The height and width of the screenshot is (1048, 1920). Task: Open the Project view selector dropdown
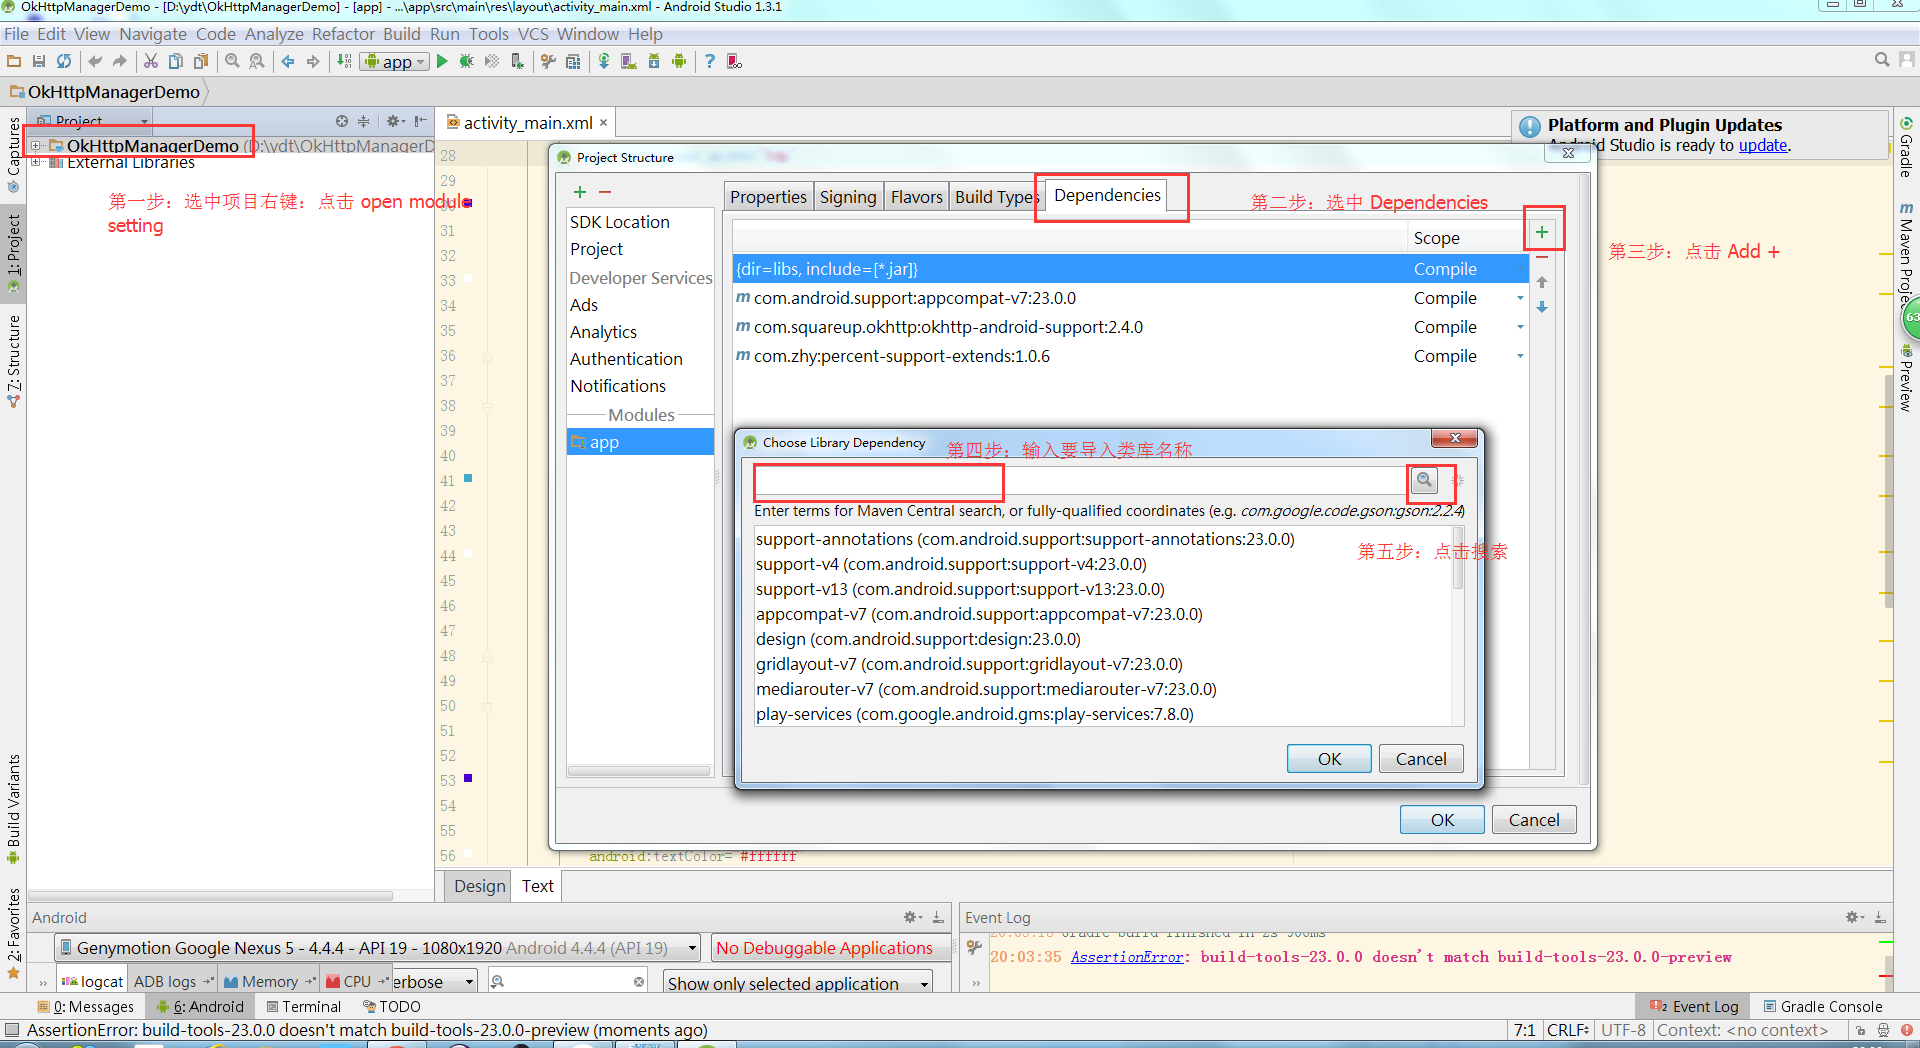[x=92, y=121]
